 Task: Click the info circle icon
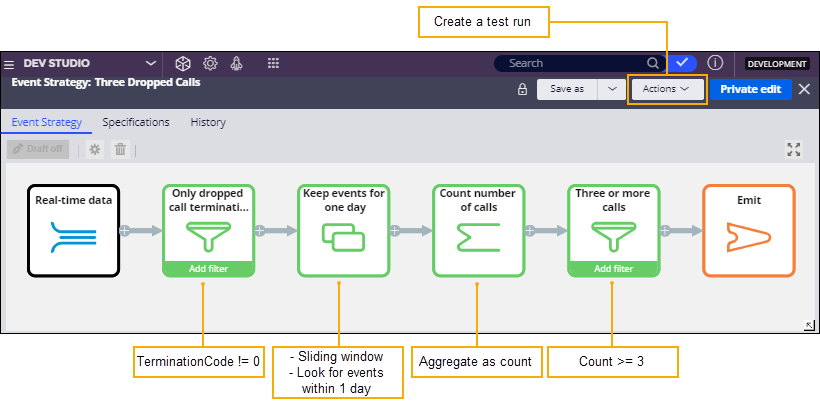tap(716, 63)
